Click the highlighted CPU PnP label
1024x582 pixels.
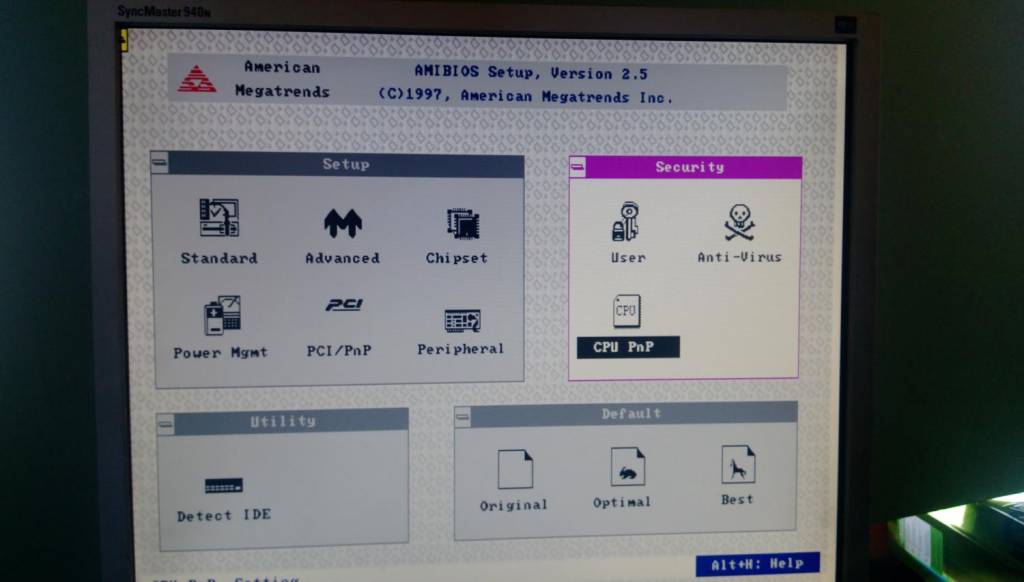point(628,347)
